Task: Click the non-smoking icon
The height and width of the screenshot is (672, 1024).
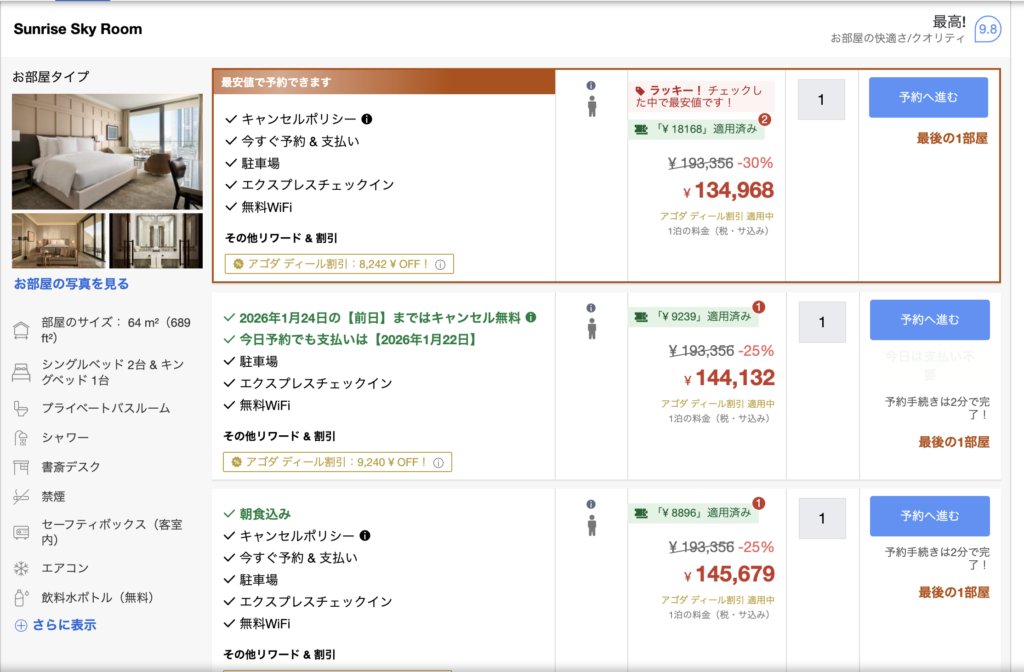Action: (18, 495)
